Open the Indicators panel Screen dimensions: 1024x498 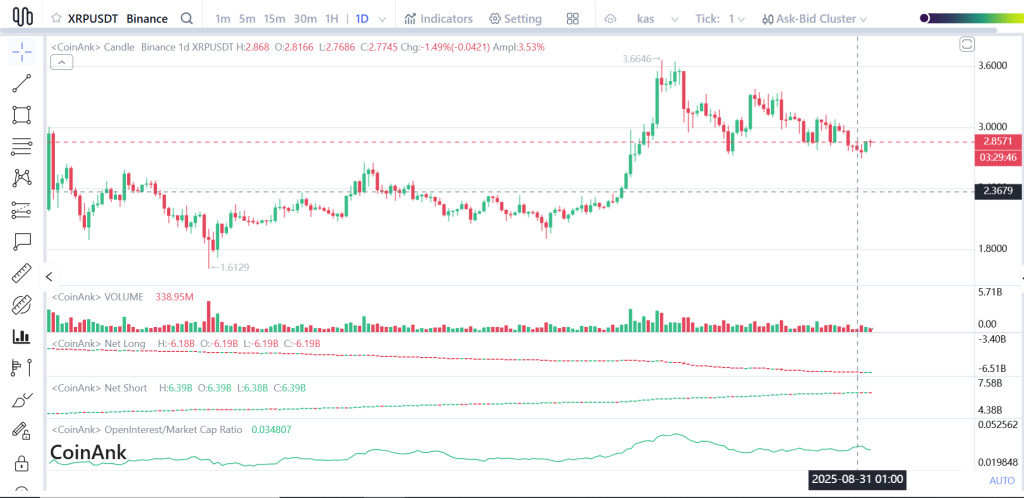pyautogui.click(x=438, y=18)
